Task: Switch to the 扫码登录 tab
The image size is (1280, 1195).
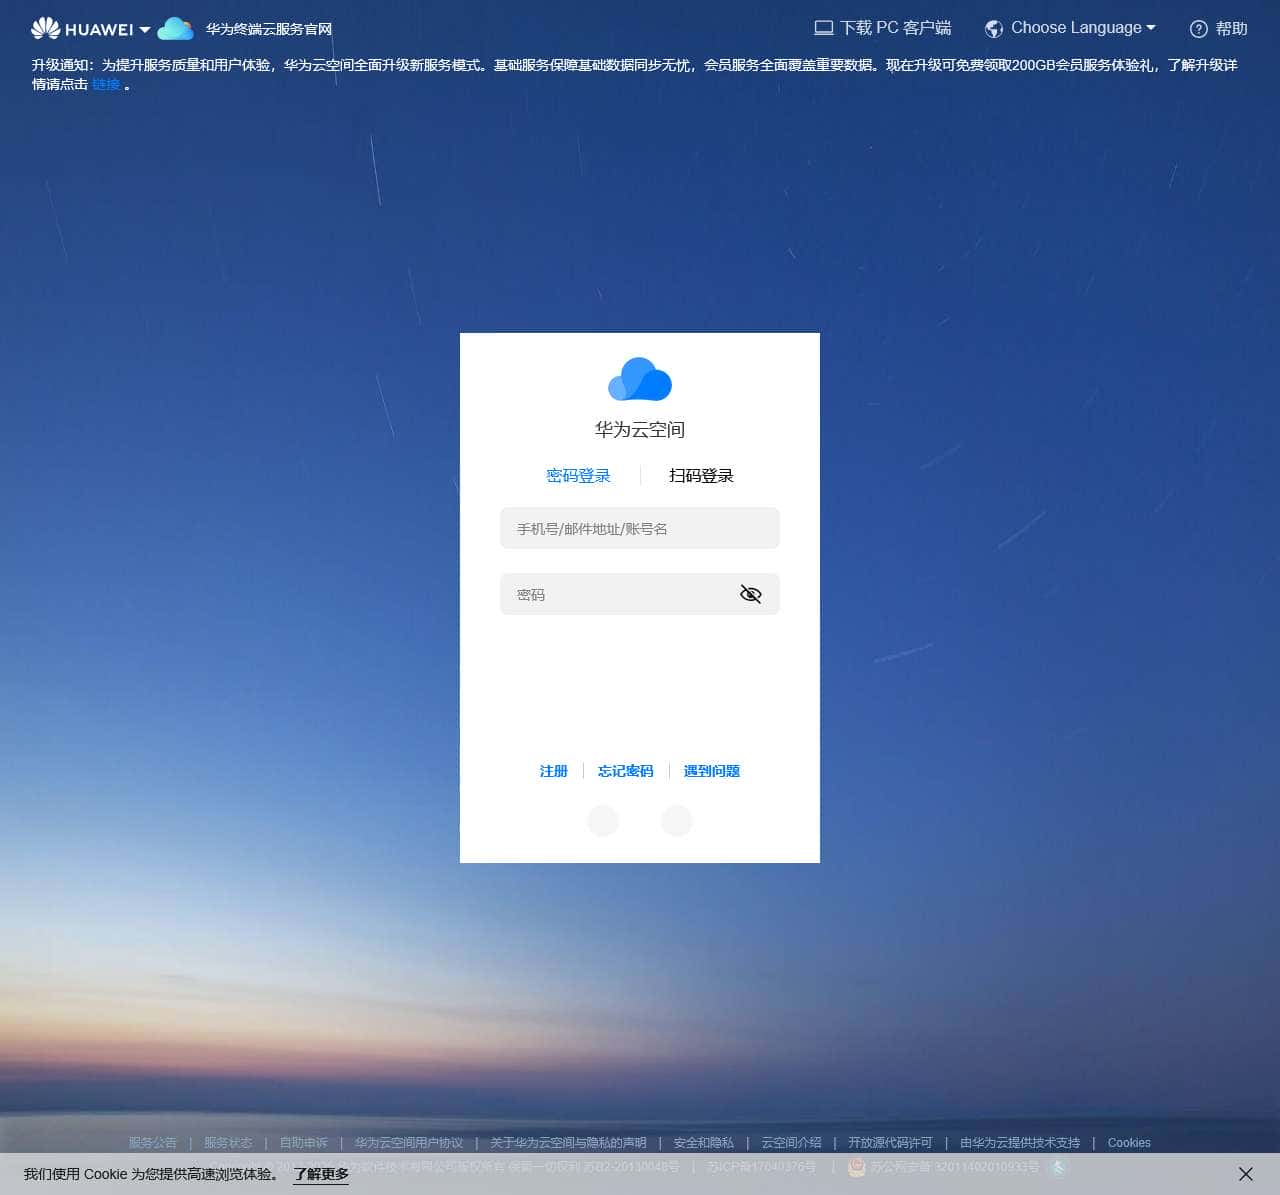Action: click(x=700, y=475)
